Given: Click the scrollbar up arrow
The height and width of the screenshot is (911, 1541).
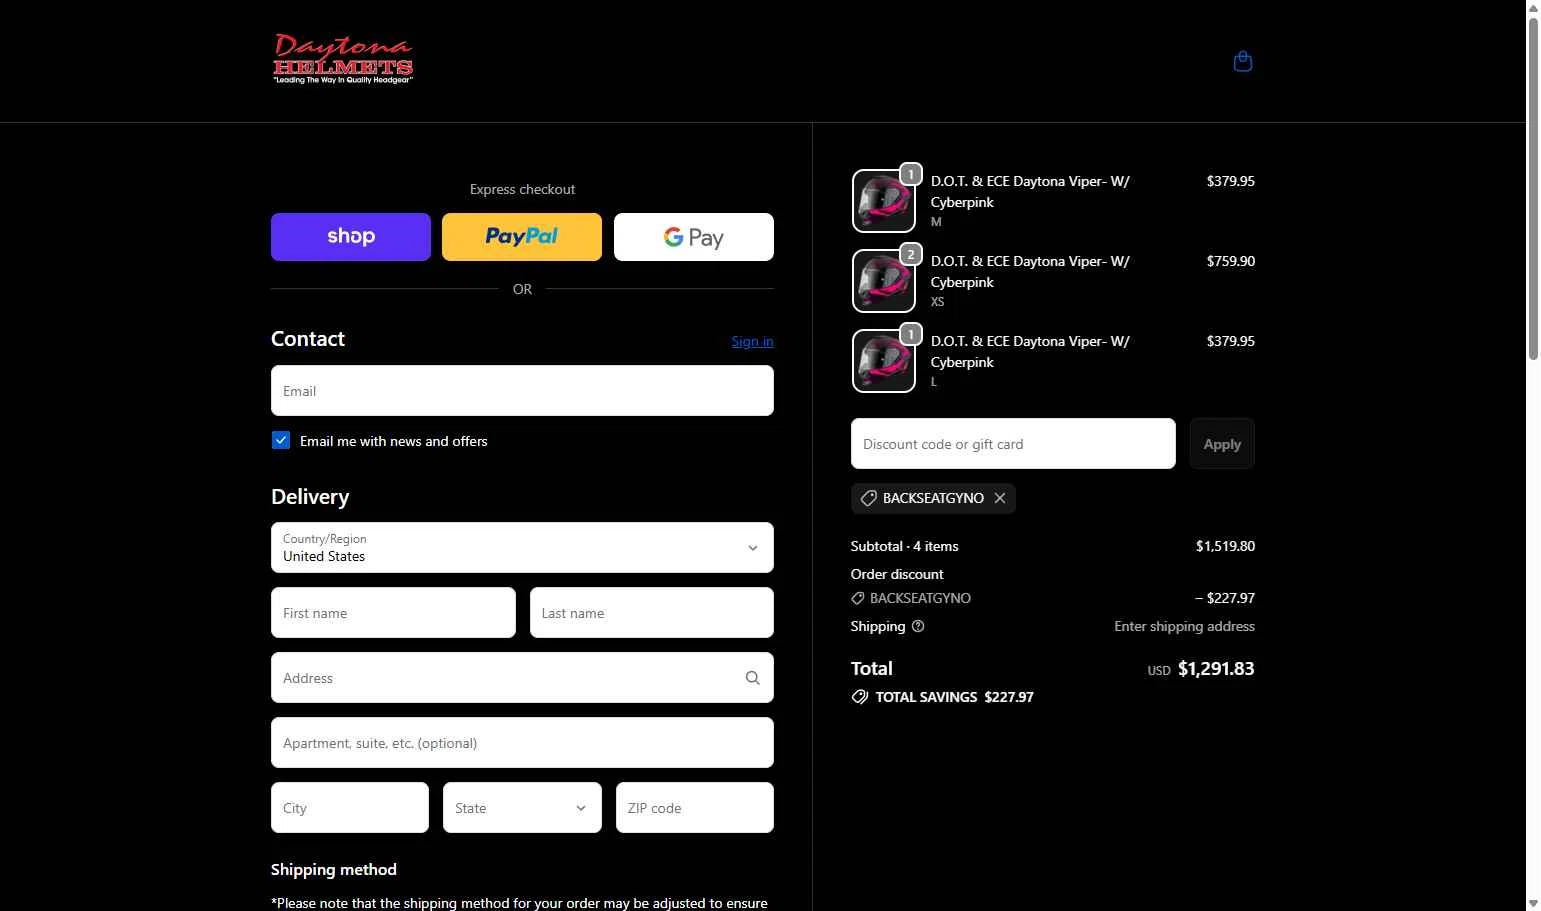Looking at the screenshot, I should (1533, 7).
